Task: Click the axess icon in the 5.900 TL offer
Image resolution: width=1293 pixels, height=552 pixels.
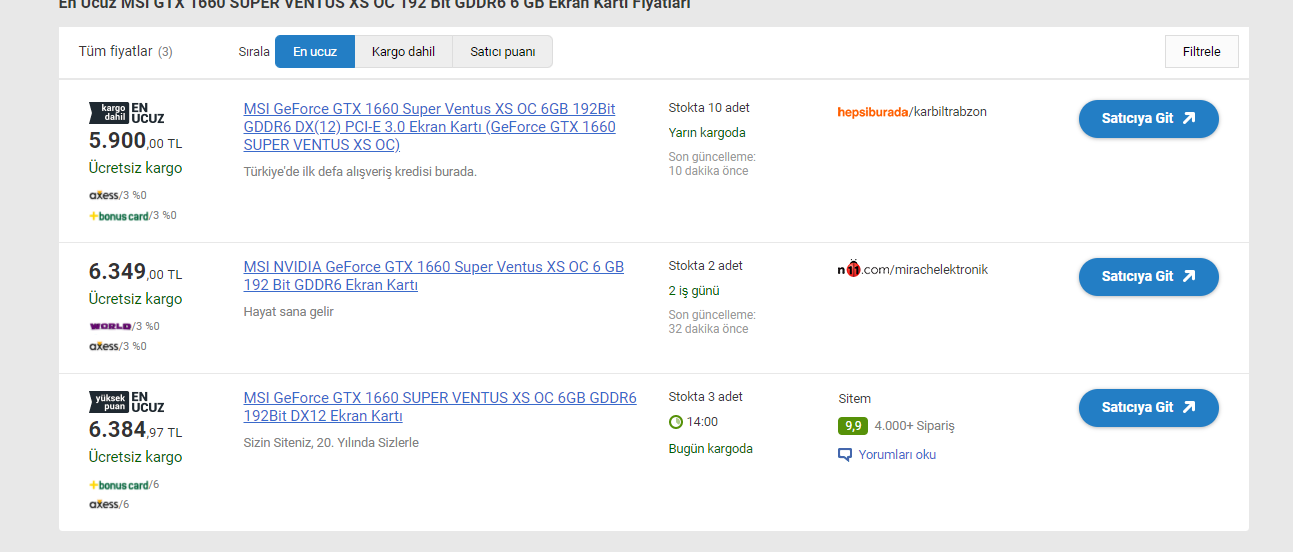Action: coord(104,195)
